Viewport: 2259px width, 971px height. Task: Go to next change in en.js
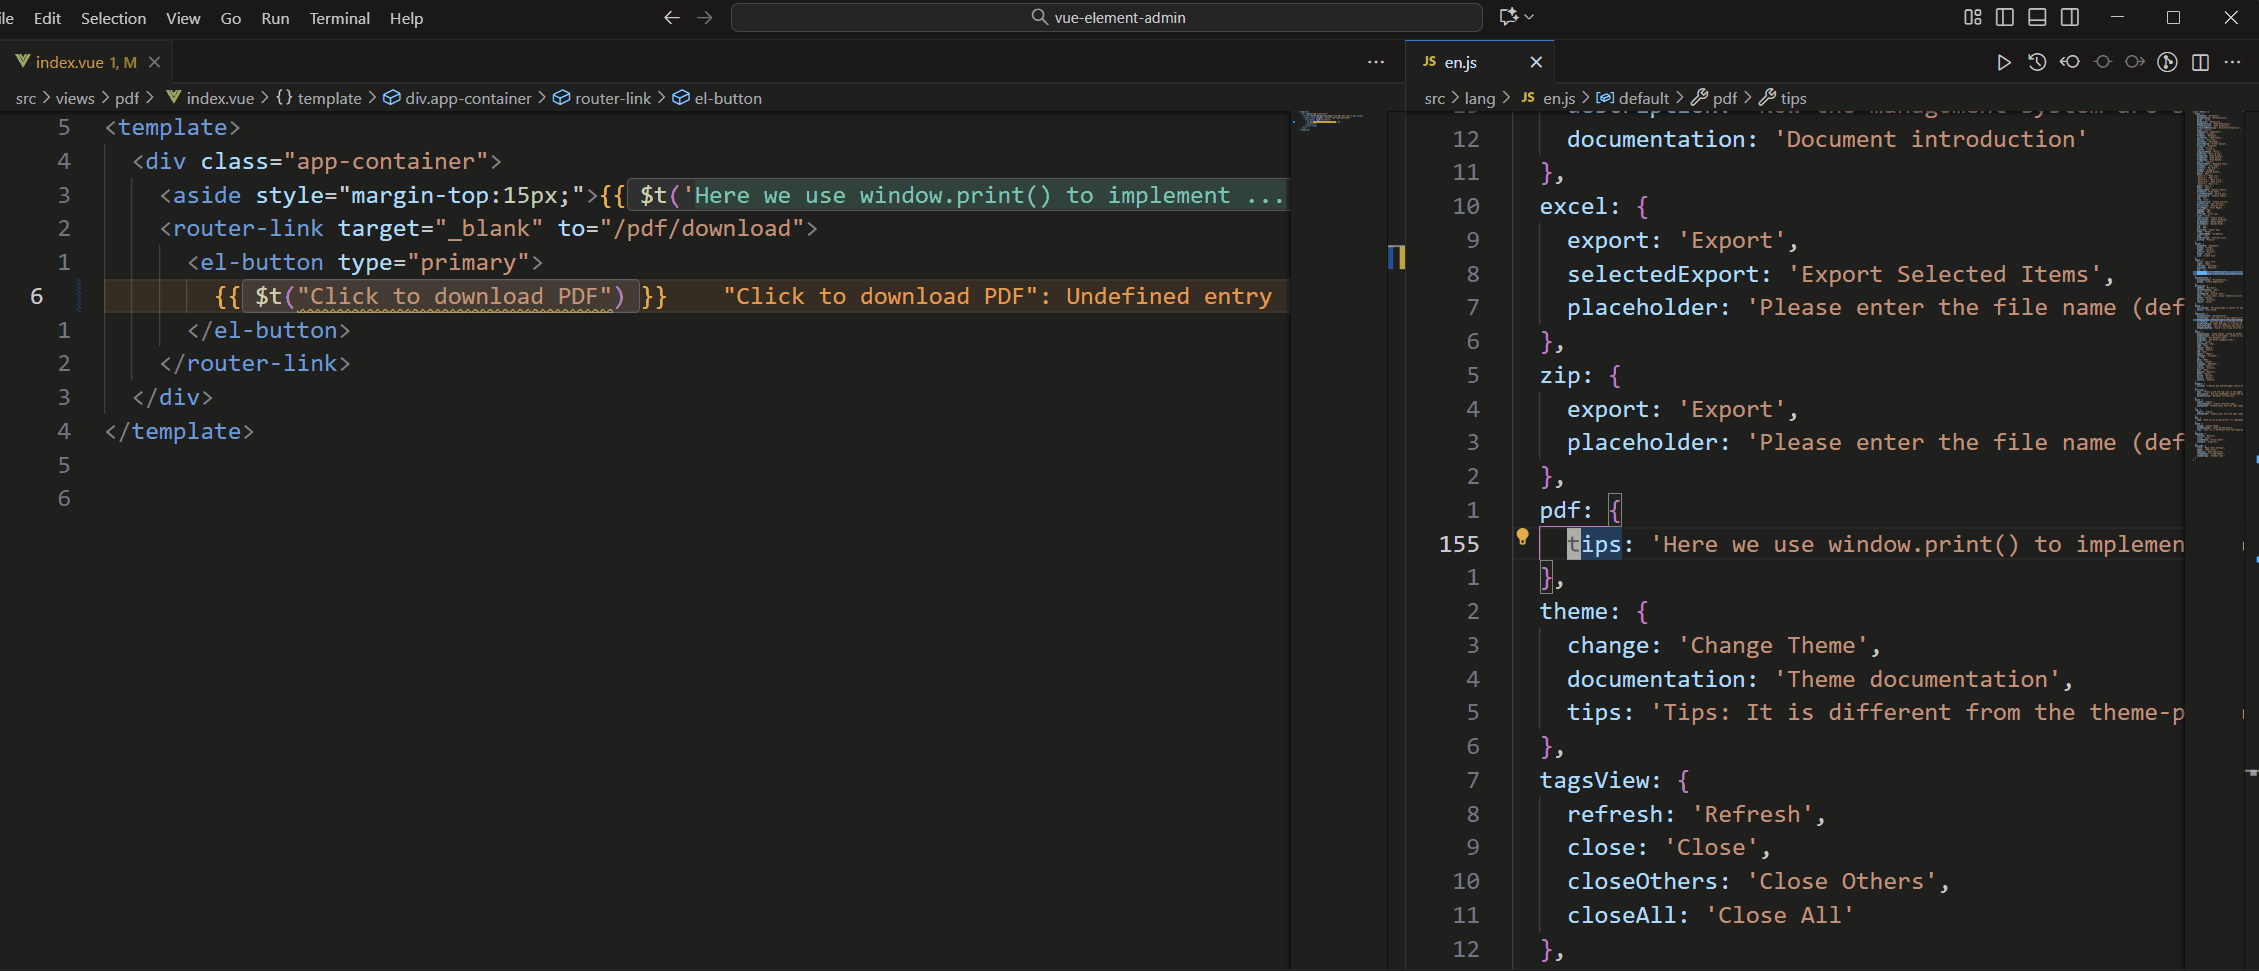(2135, 62)
